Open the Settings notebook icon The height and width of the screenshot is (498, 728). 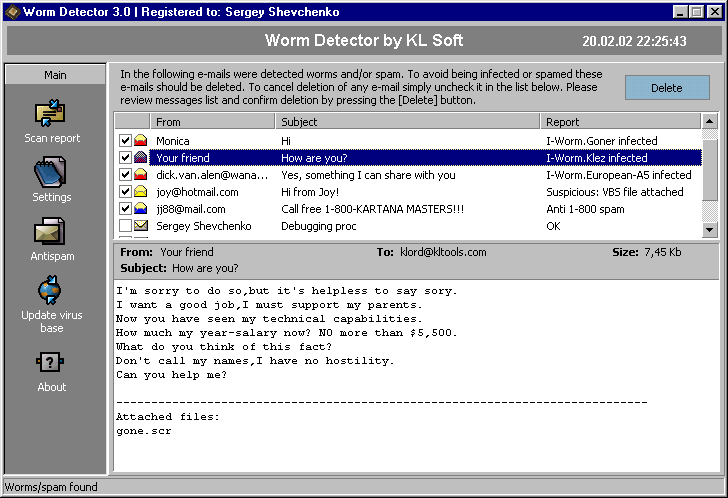click(x=50, y=172)
